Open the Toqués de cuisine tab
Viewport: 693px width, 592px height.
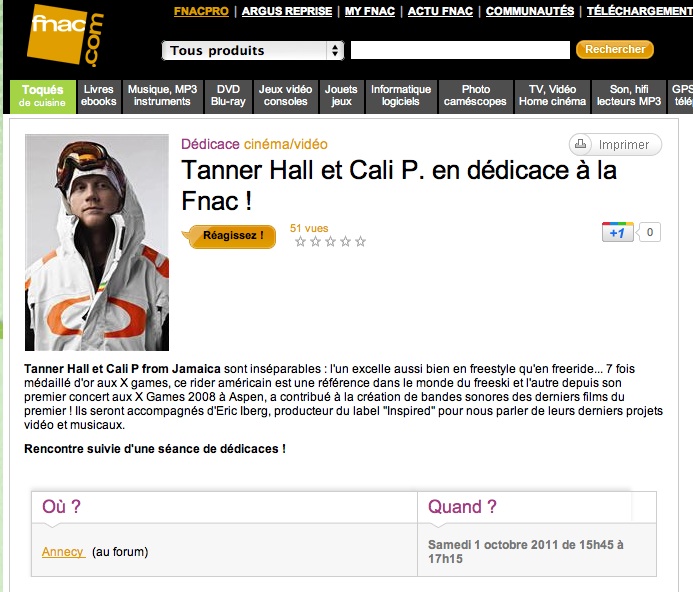43,96
